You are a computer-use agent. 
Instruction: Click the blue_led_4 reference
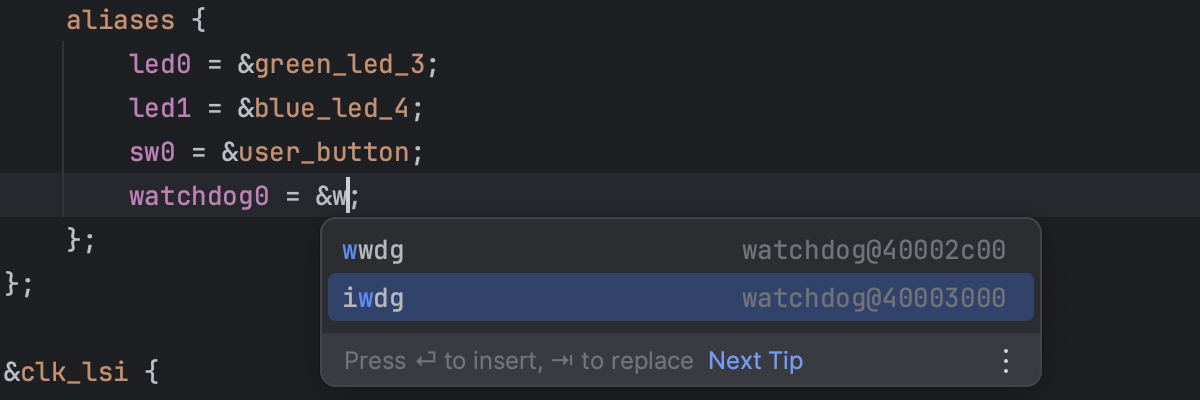(331, 108)
